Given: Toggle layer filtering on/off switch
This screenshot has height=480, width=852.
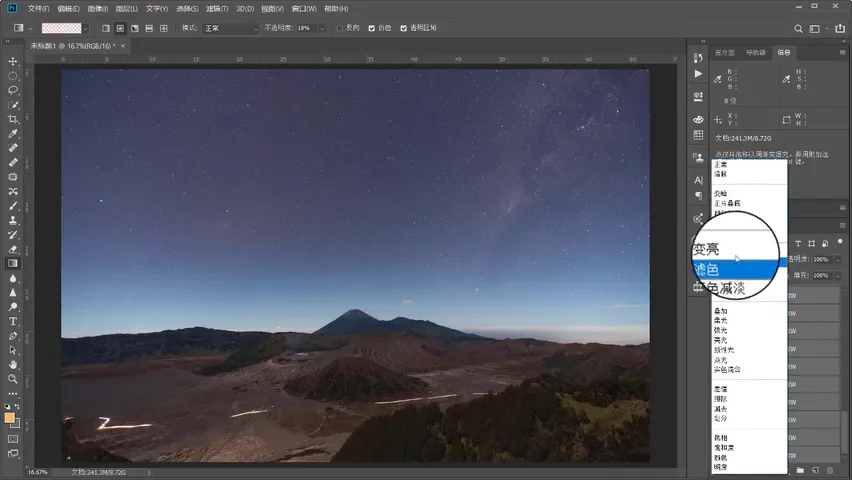Looking at the screenshot, I should pyautogui.click(x=840, y=242).
